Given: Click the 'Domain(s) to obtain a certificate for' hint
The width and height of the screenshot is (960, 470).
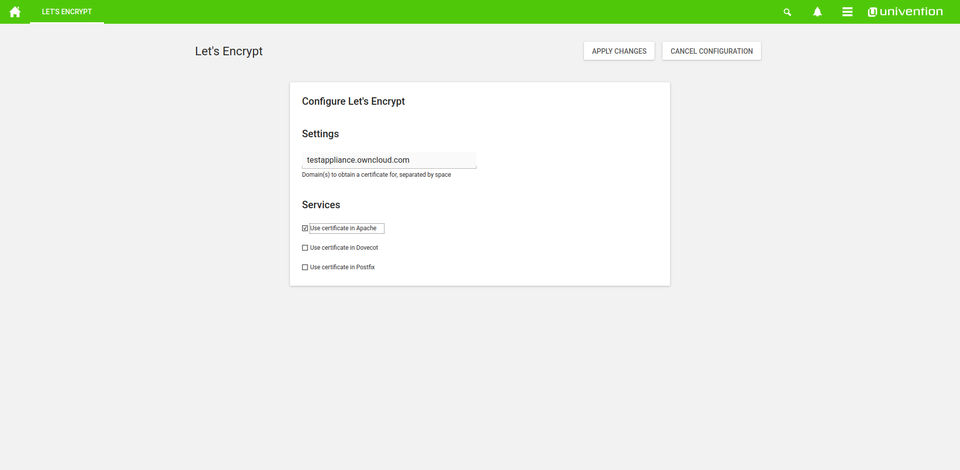Looking at the screenshot, I should pyautogui.click(x=377, y=175).
